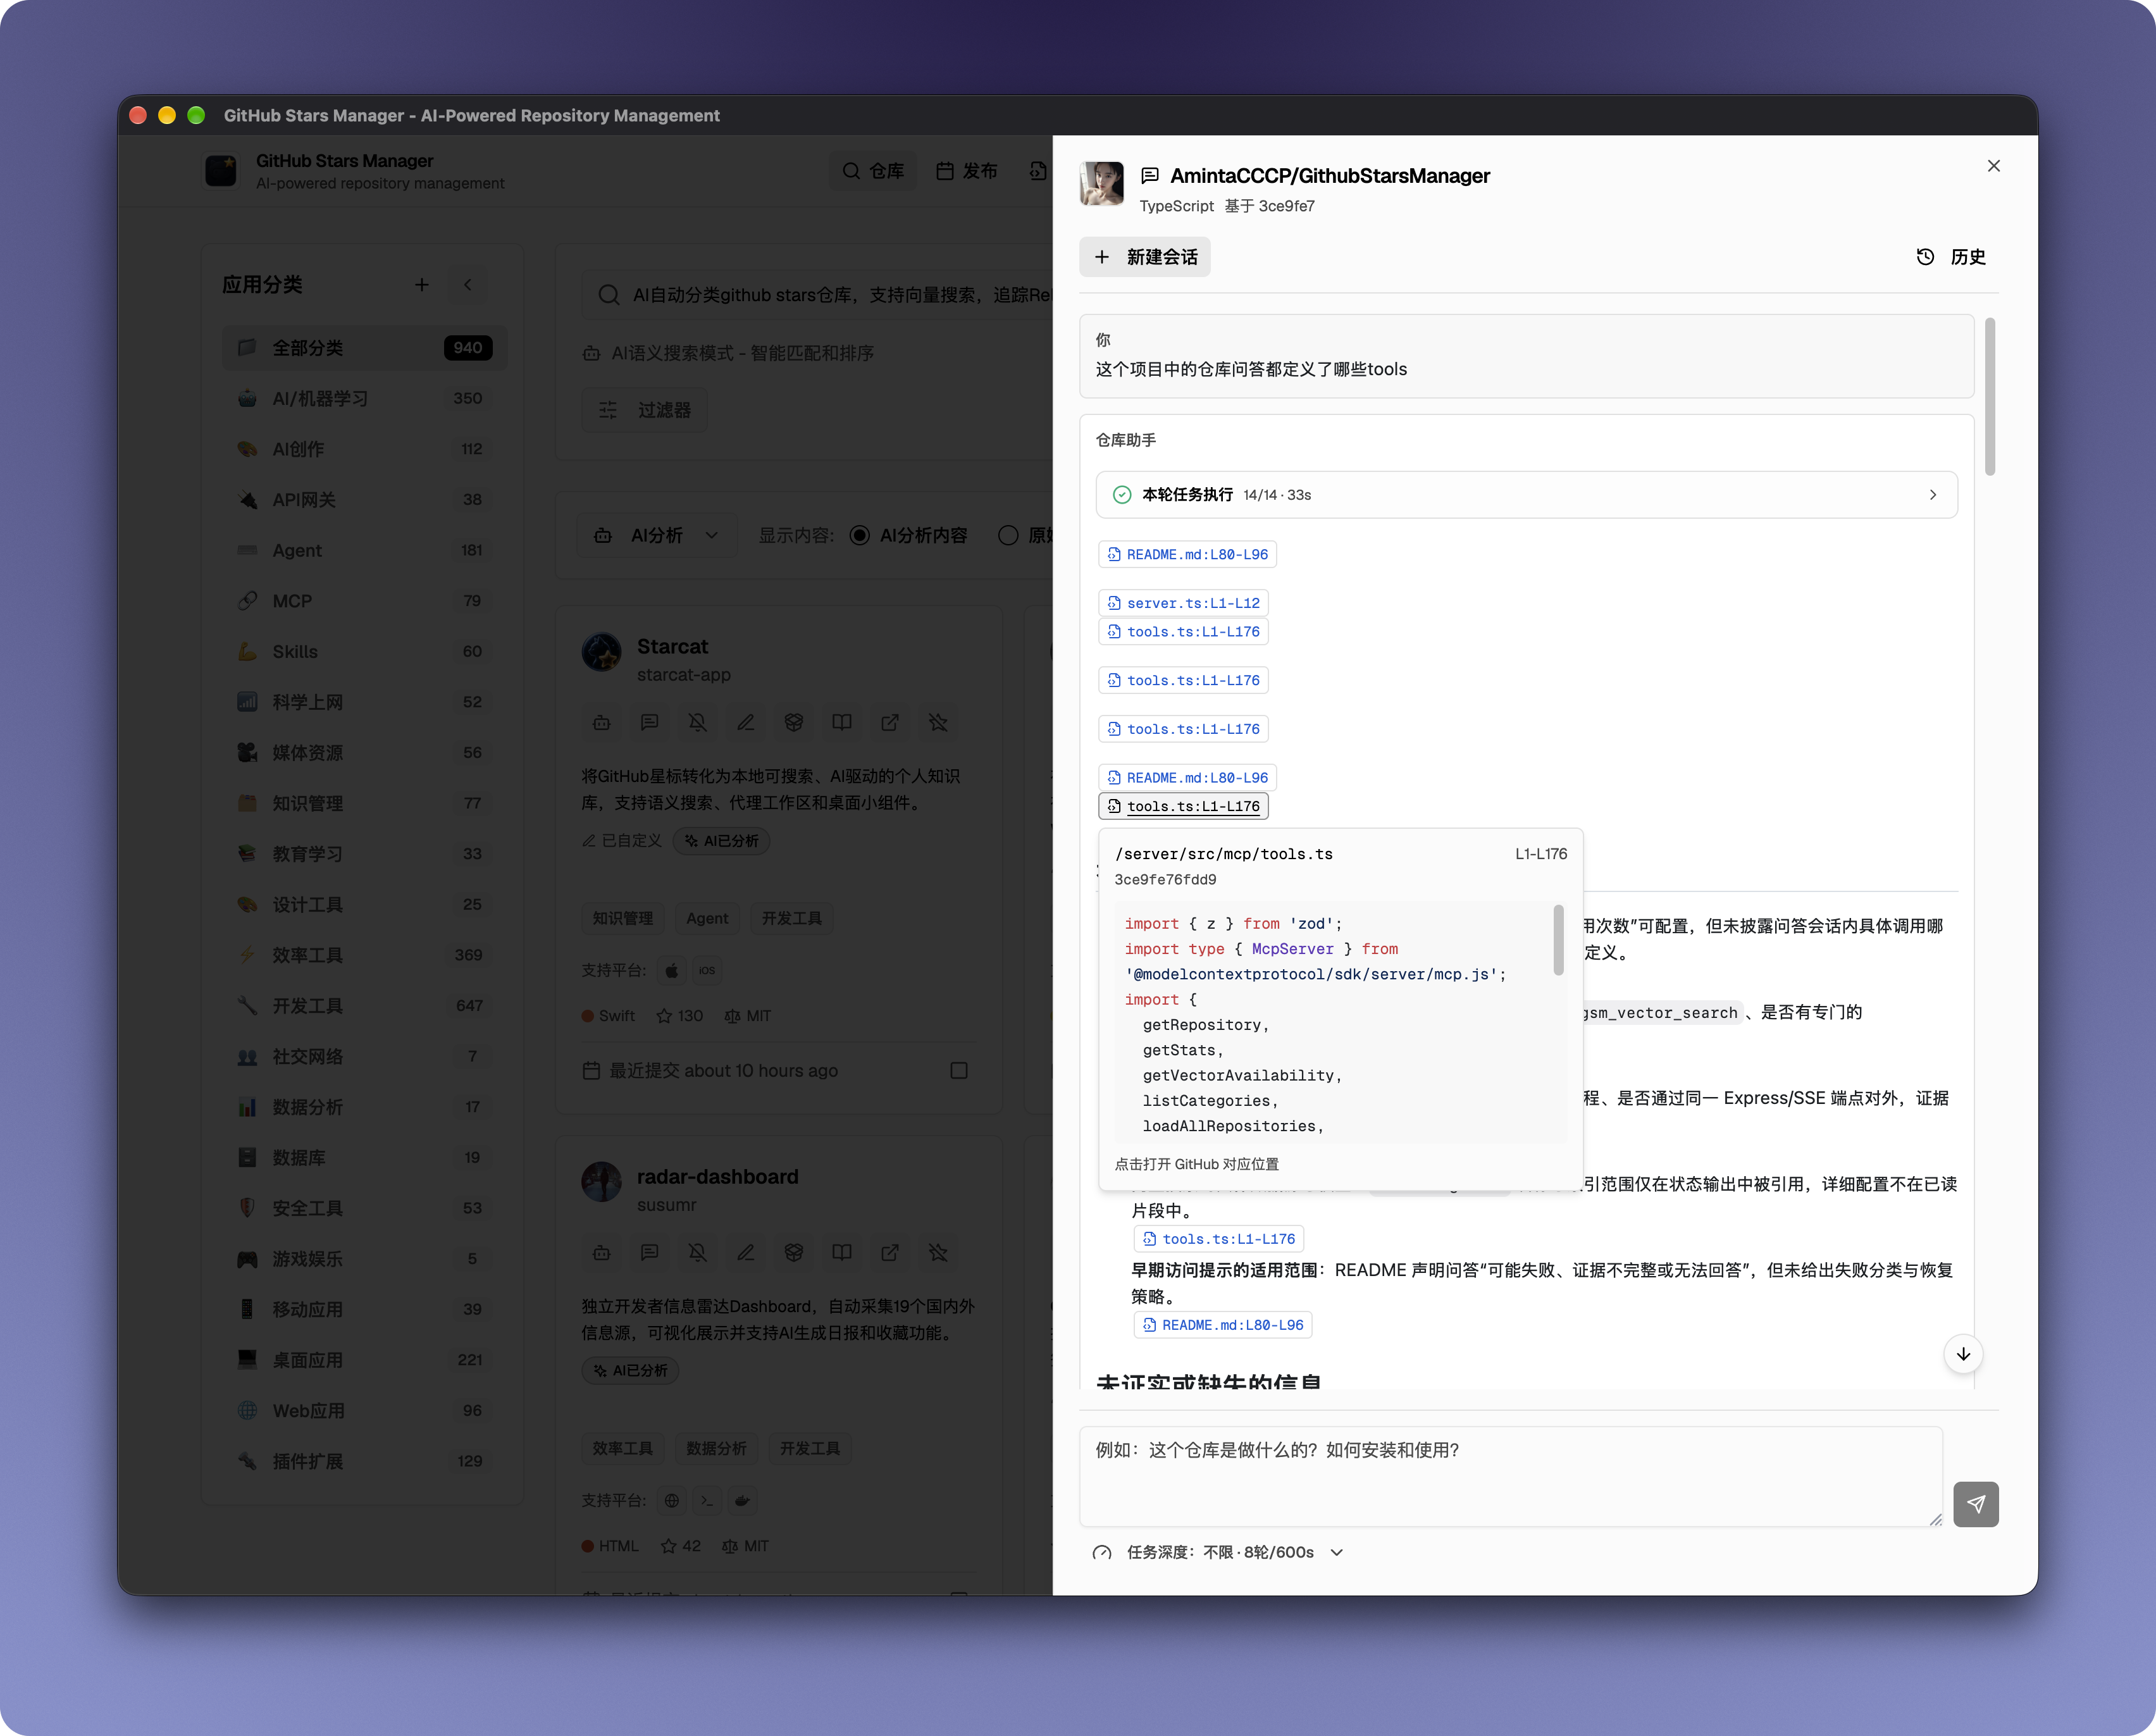This screenshot has height=1736, width=2156.
Task: Start a new chat via 新建会话
Action: click(x=1145, y=257)
